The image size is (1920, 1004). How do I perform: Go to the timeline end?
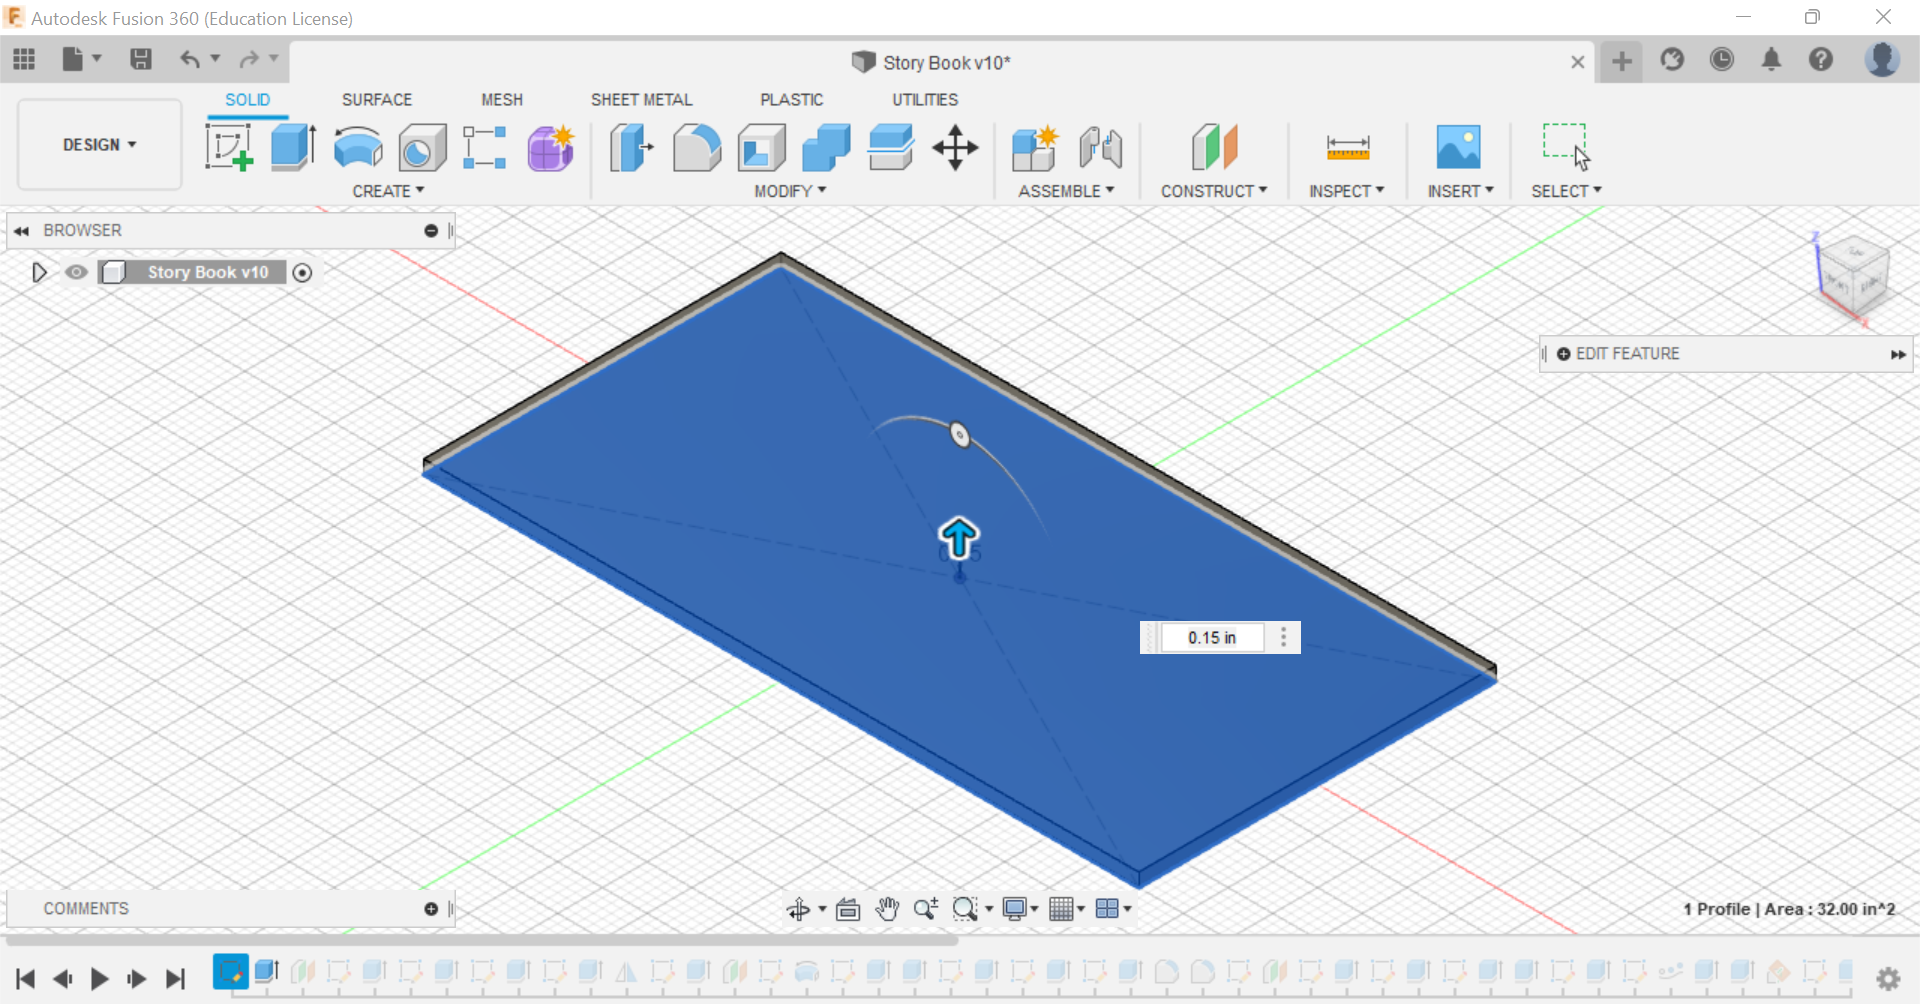click(x=175, y=978)
